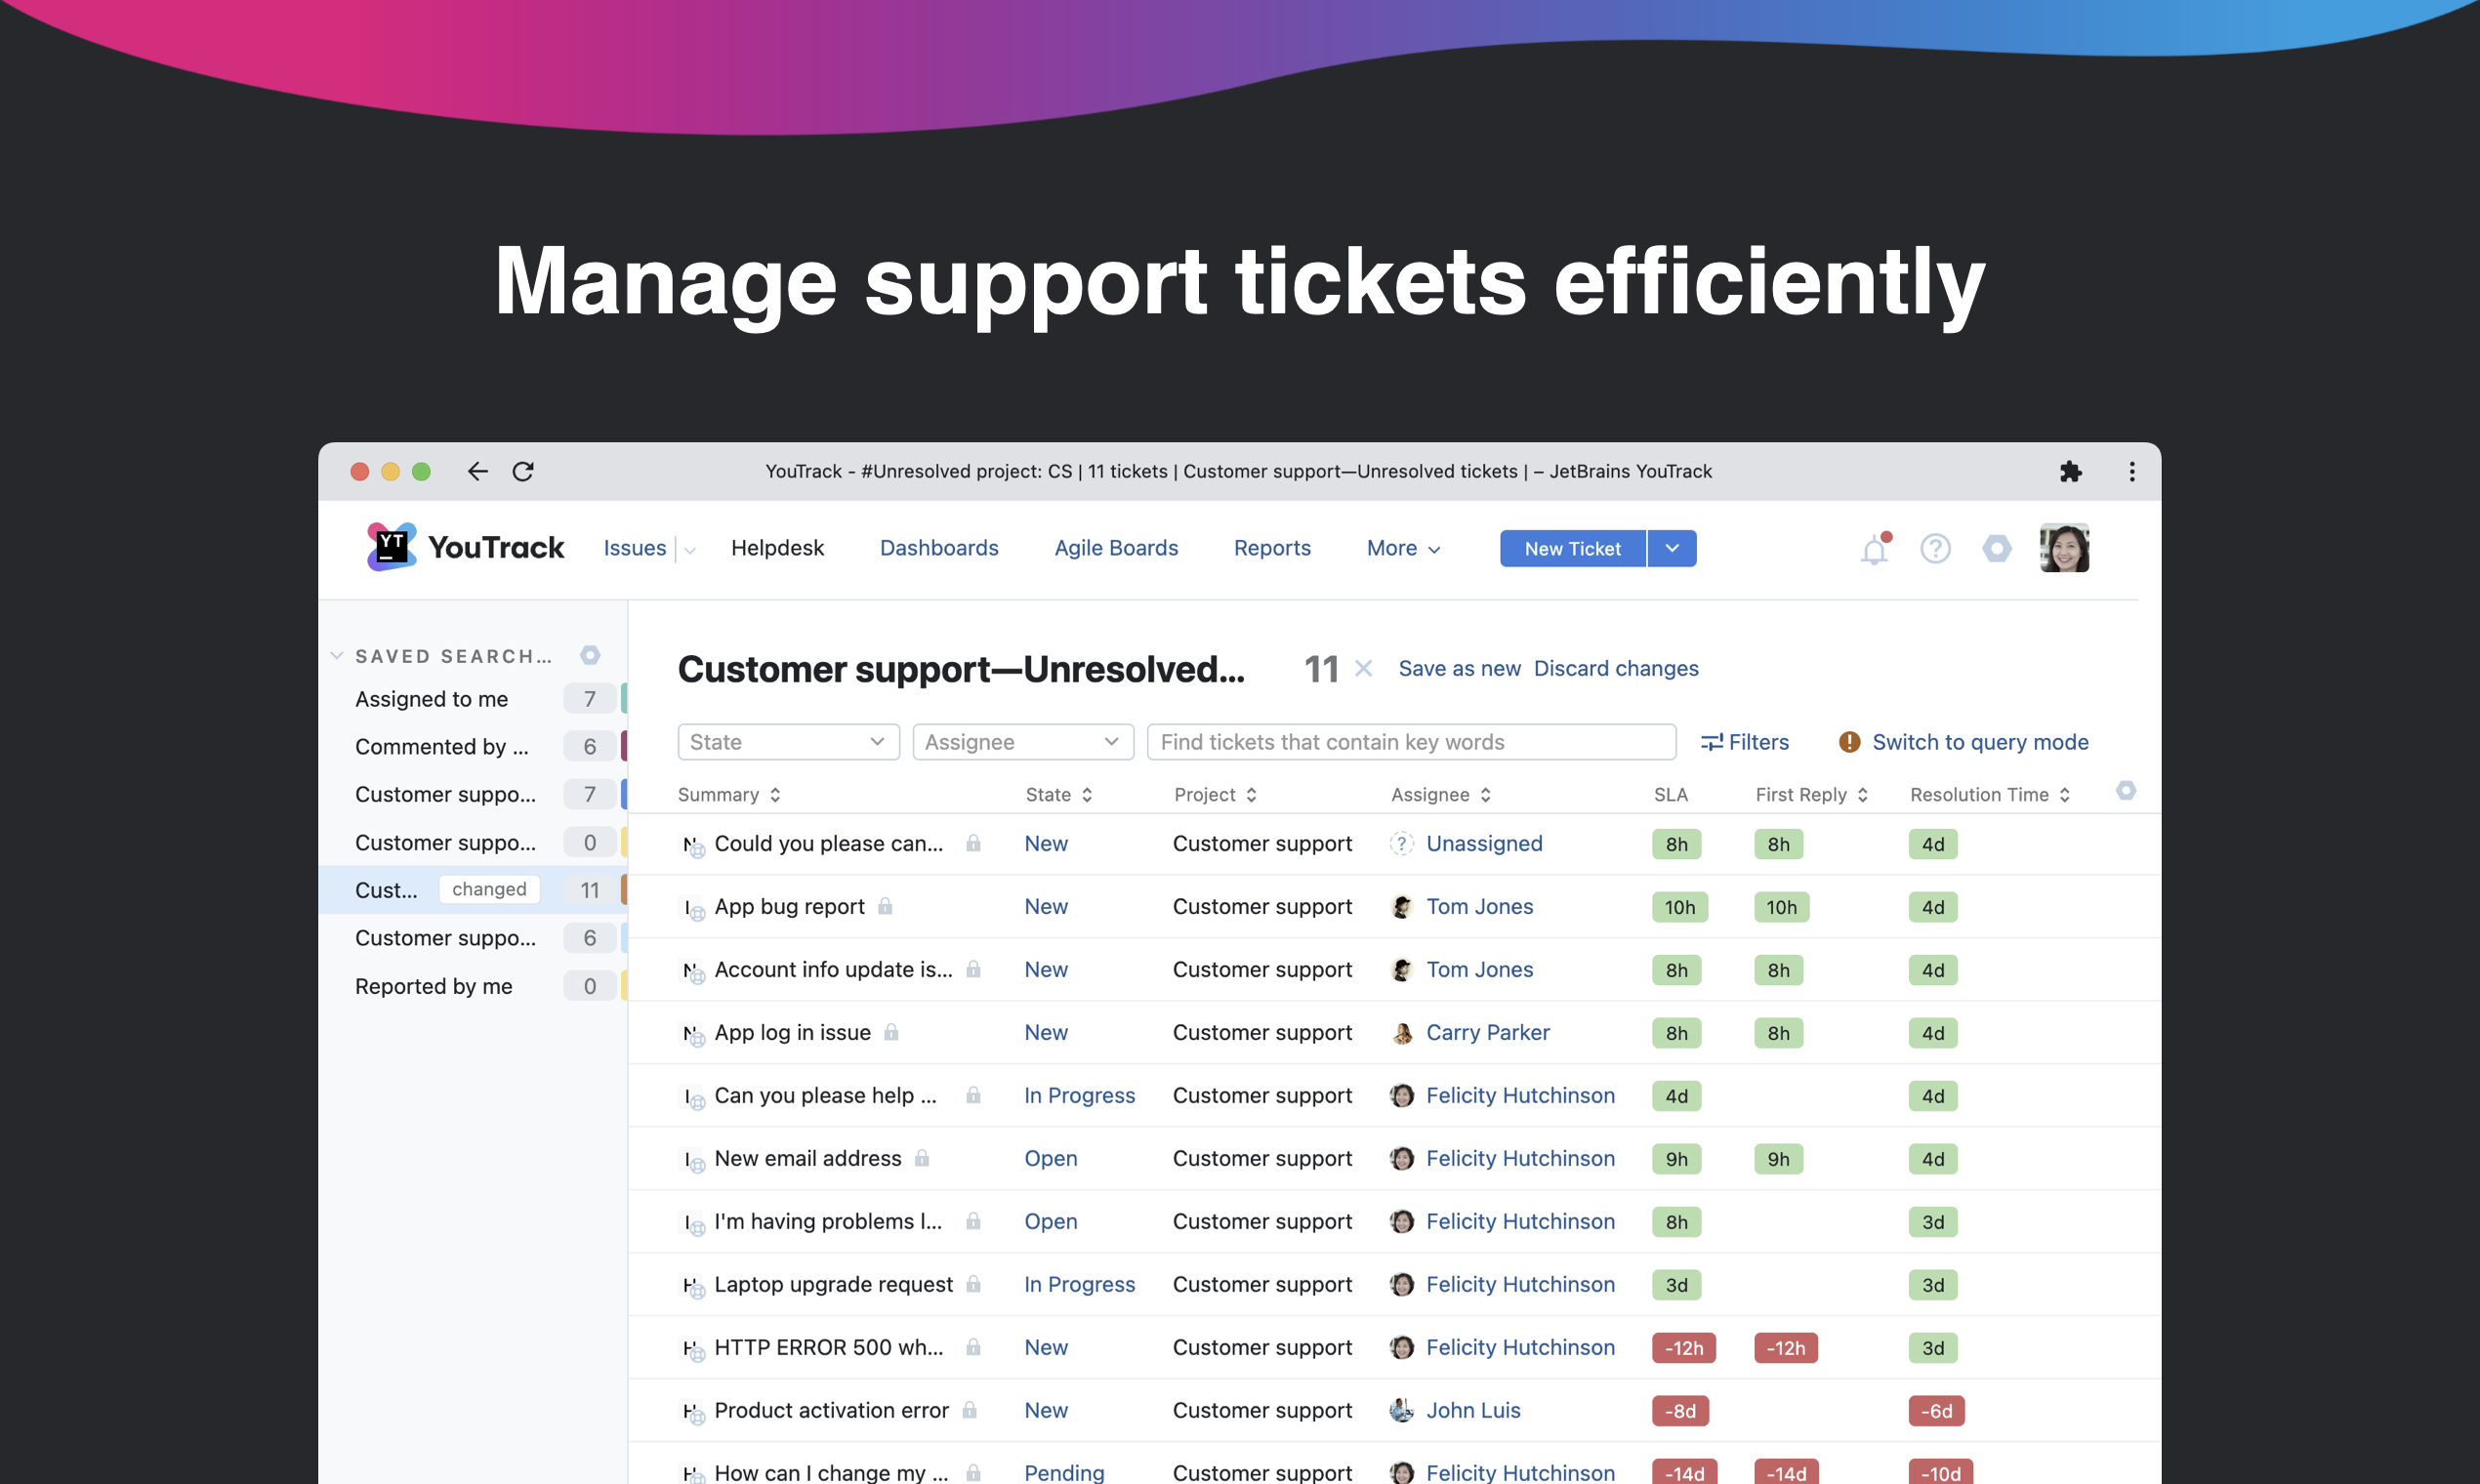This screenshot has width=2480, height=1484.
Task: Click Filters link
Action: tap(1758, 742)
